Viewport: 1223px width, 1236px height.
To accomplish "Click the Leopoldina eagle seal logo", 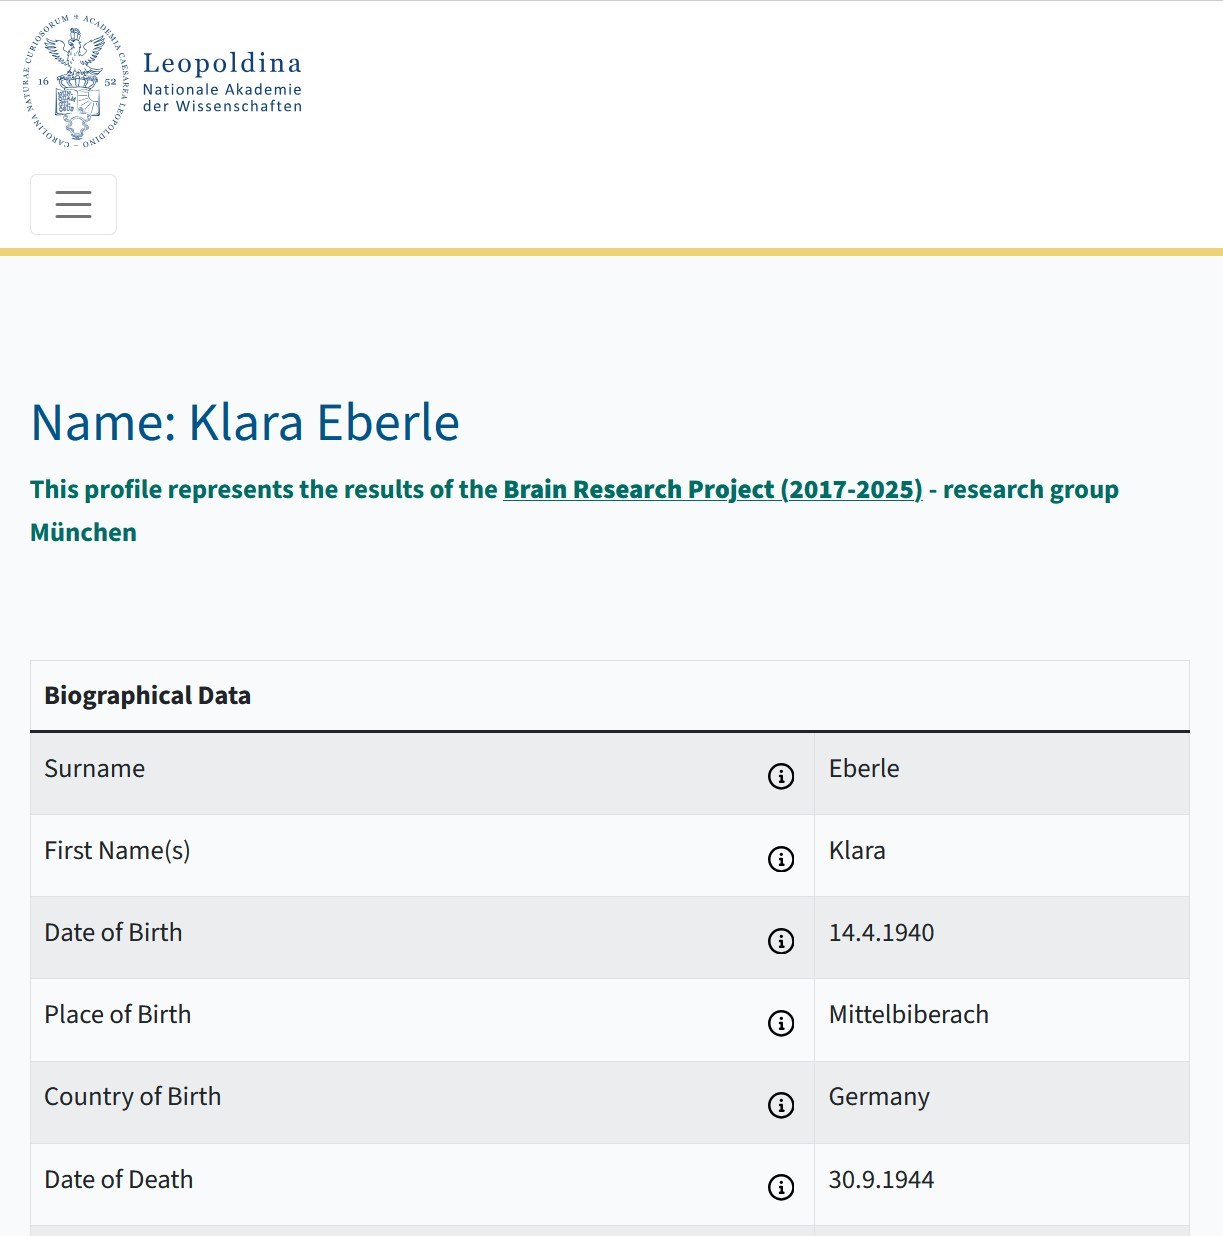I will coord(76,82).
